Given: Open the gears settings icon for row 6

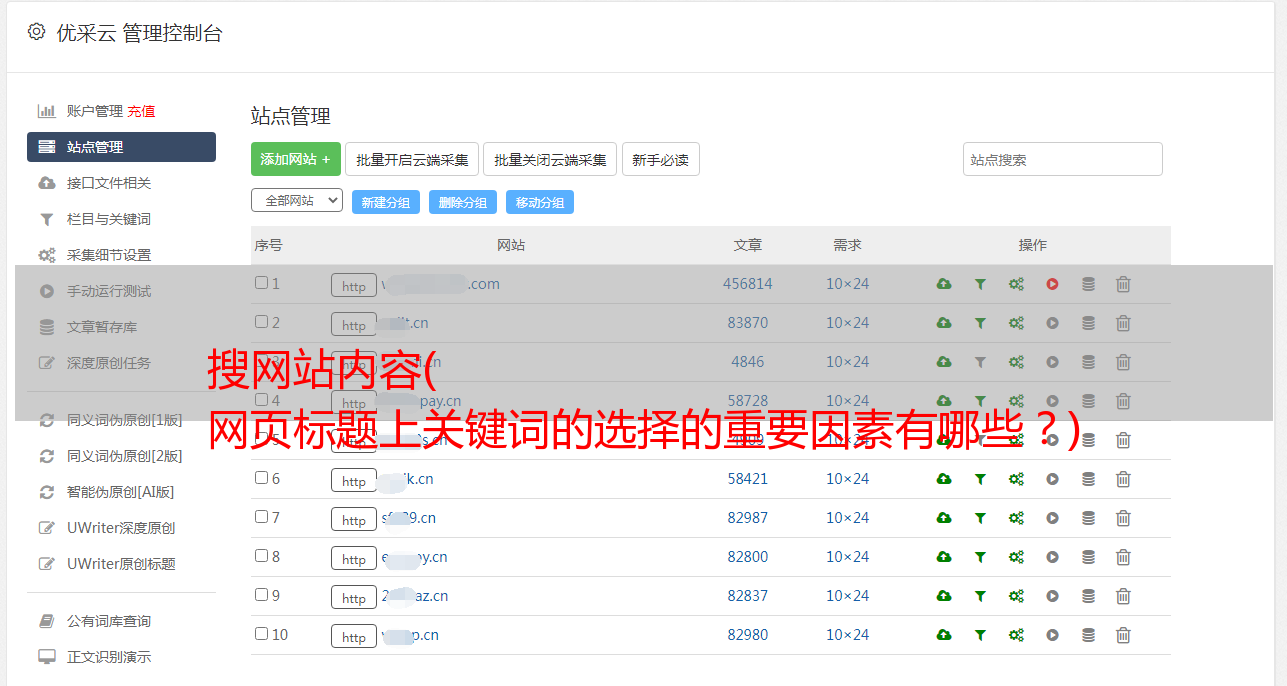Looking at the screenshot, I should 1016,479.
